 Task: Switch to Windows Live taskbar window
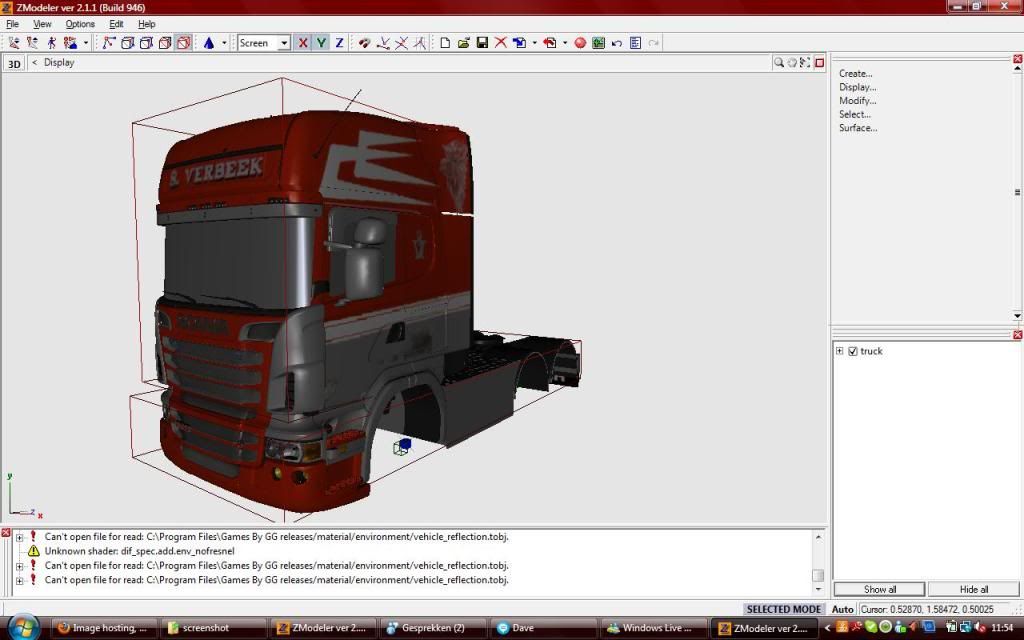(654, 628)
